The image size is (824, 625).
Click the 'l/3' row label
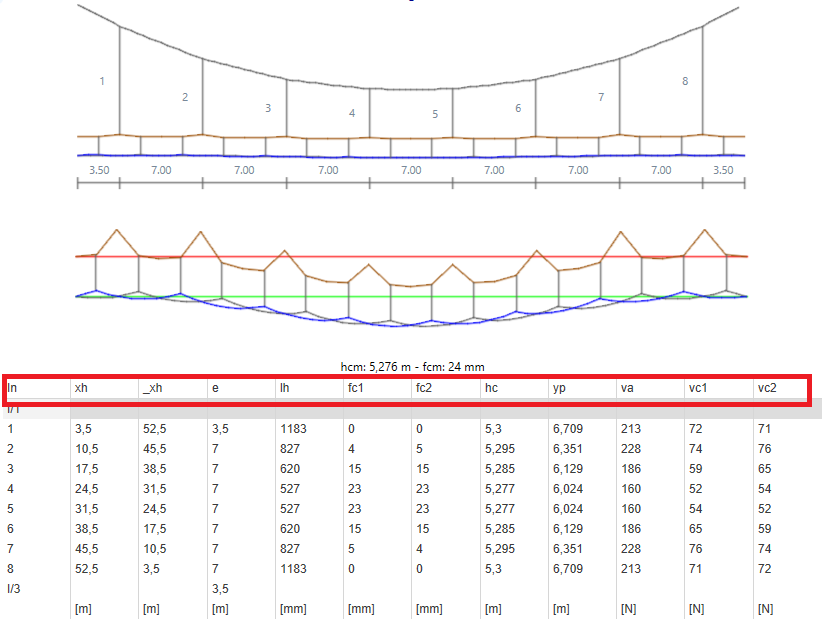click(x=14, y=589)
